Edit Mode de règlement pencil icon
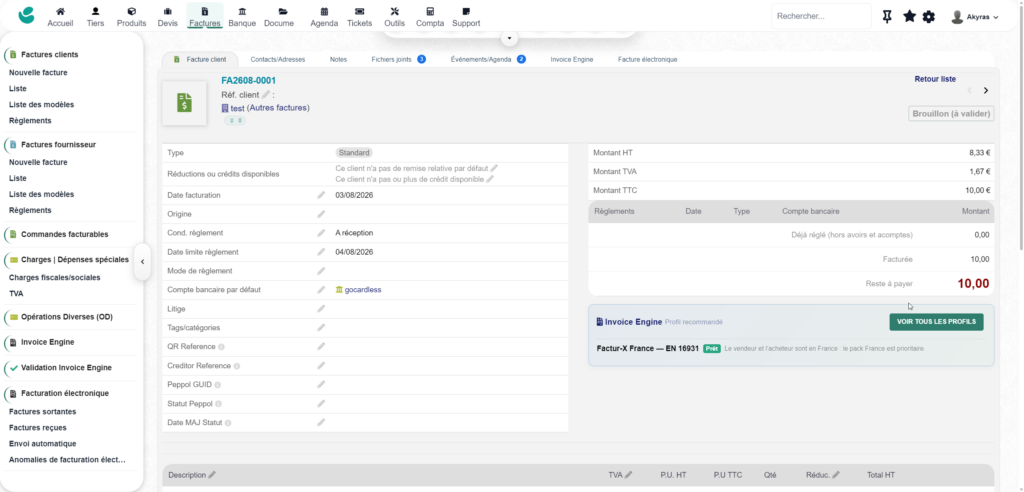This screenshot has width=1024, height=492. pos(321,271)
